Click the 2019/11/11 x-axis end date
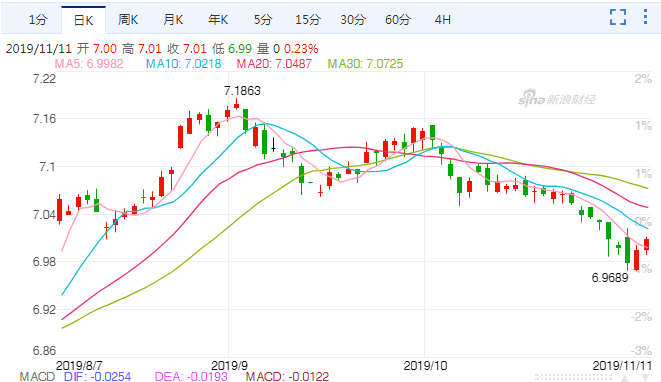Screen dimensions: 661x382 click(x=622, y=365)
